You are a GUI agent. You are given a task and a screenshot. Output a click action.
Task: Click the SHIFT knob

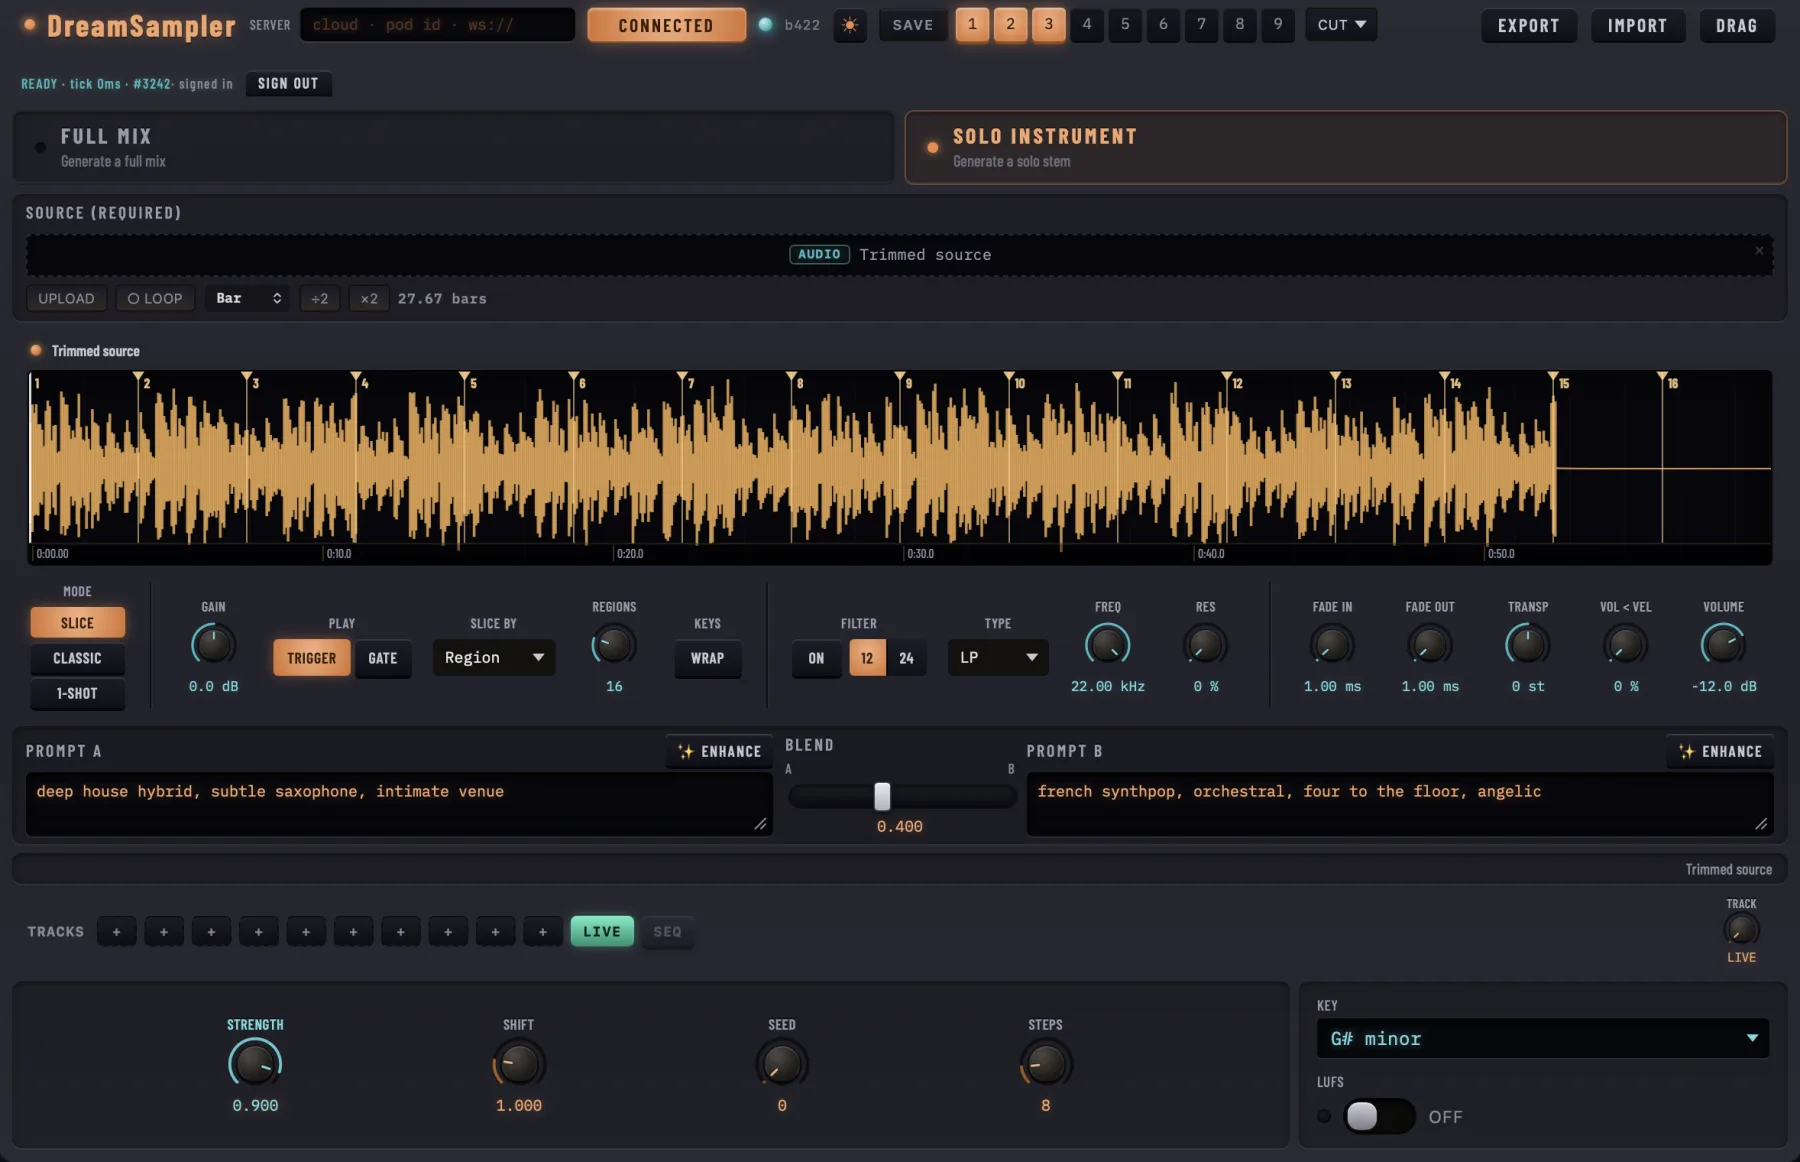(x=518, y=1064)
